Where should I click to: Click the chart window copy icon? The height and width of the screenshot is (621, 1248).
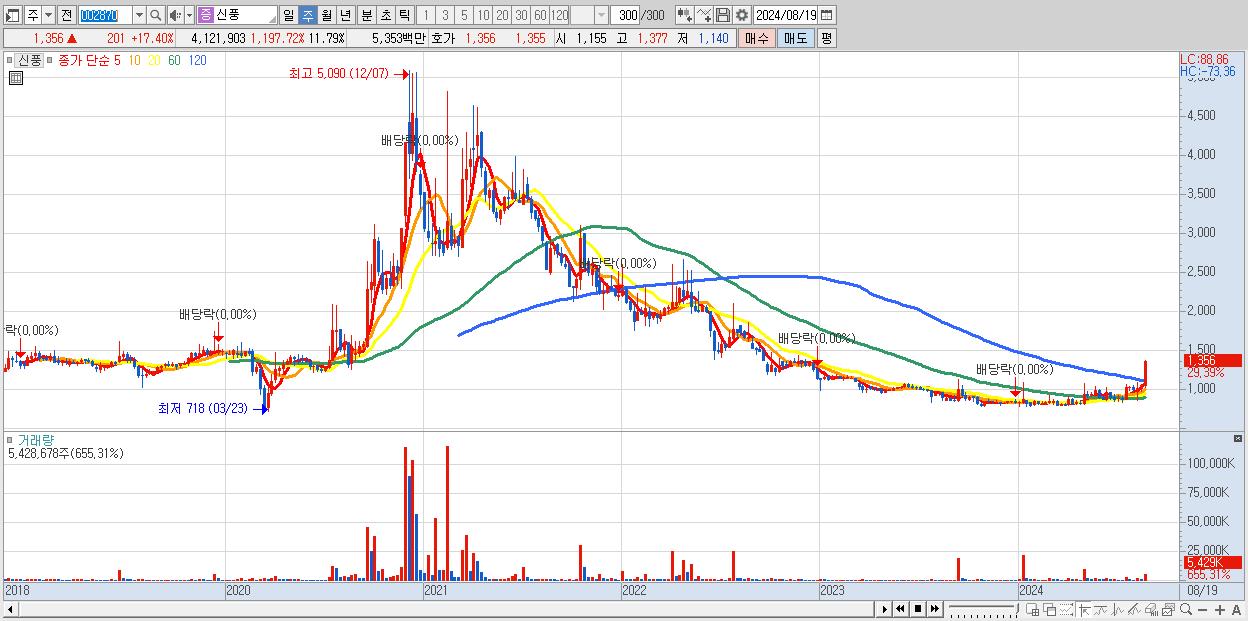[1169, 609]
